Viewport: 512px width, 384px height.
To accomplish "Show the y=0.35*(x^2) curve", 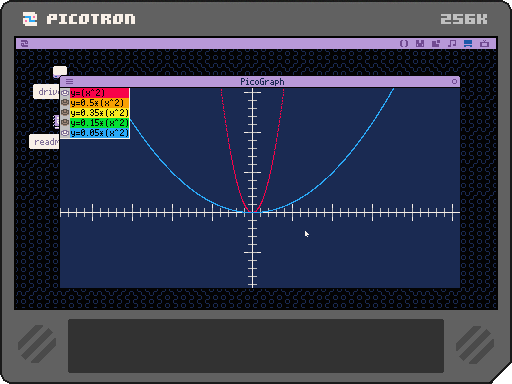I will (65, 113).
